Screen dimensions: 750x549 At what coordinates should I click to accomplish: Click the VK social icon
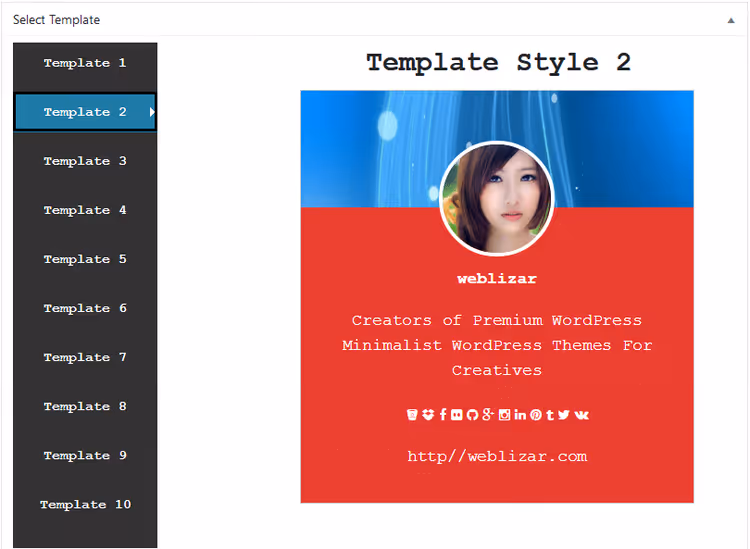[x=581, y=415]
